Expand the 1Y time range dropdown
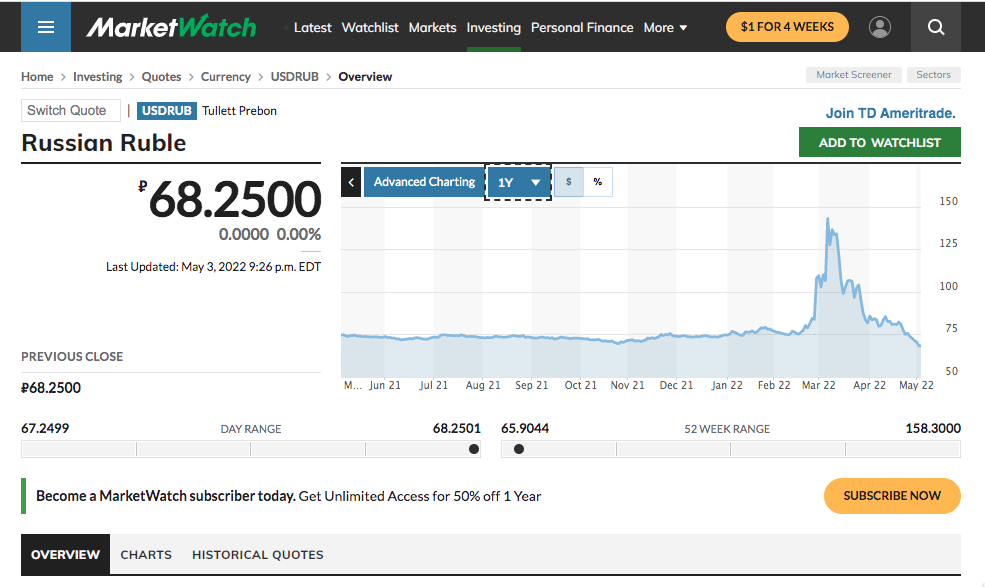The image size is (985, 587). 518,182
